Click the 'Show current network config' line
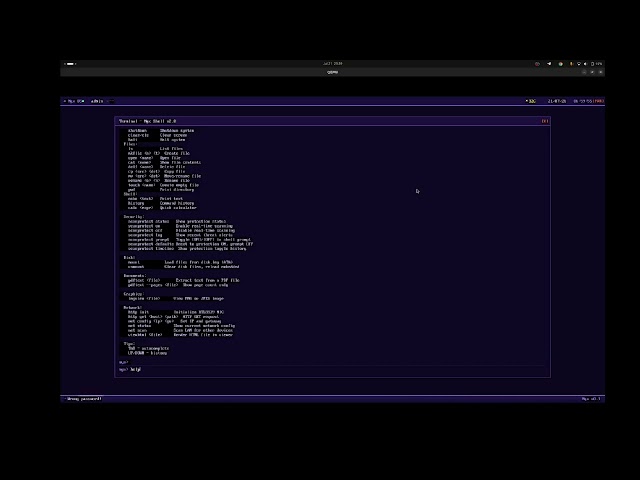 (181, 326)
